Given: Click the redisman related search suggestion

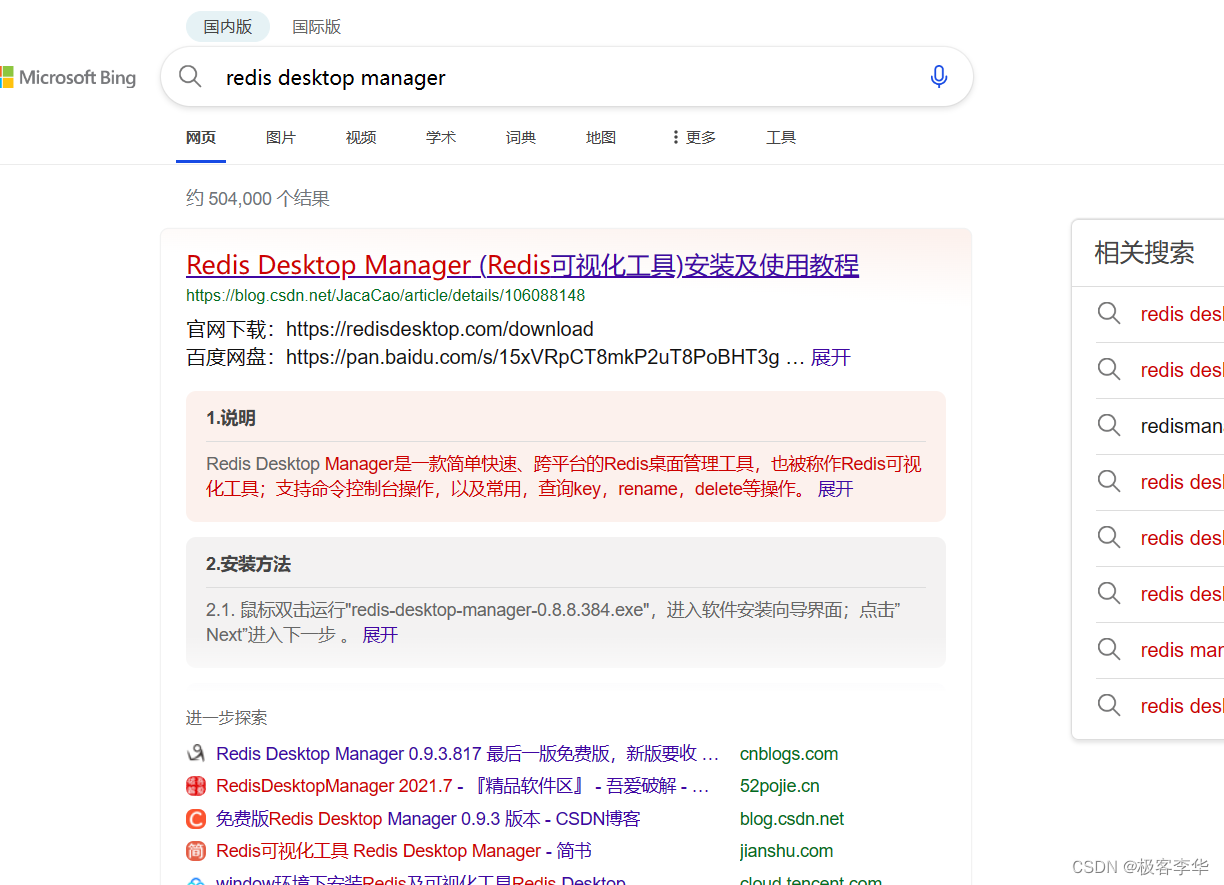Looking at the screenshot, I should (1181, 426).
